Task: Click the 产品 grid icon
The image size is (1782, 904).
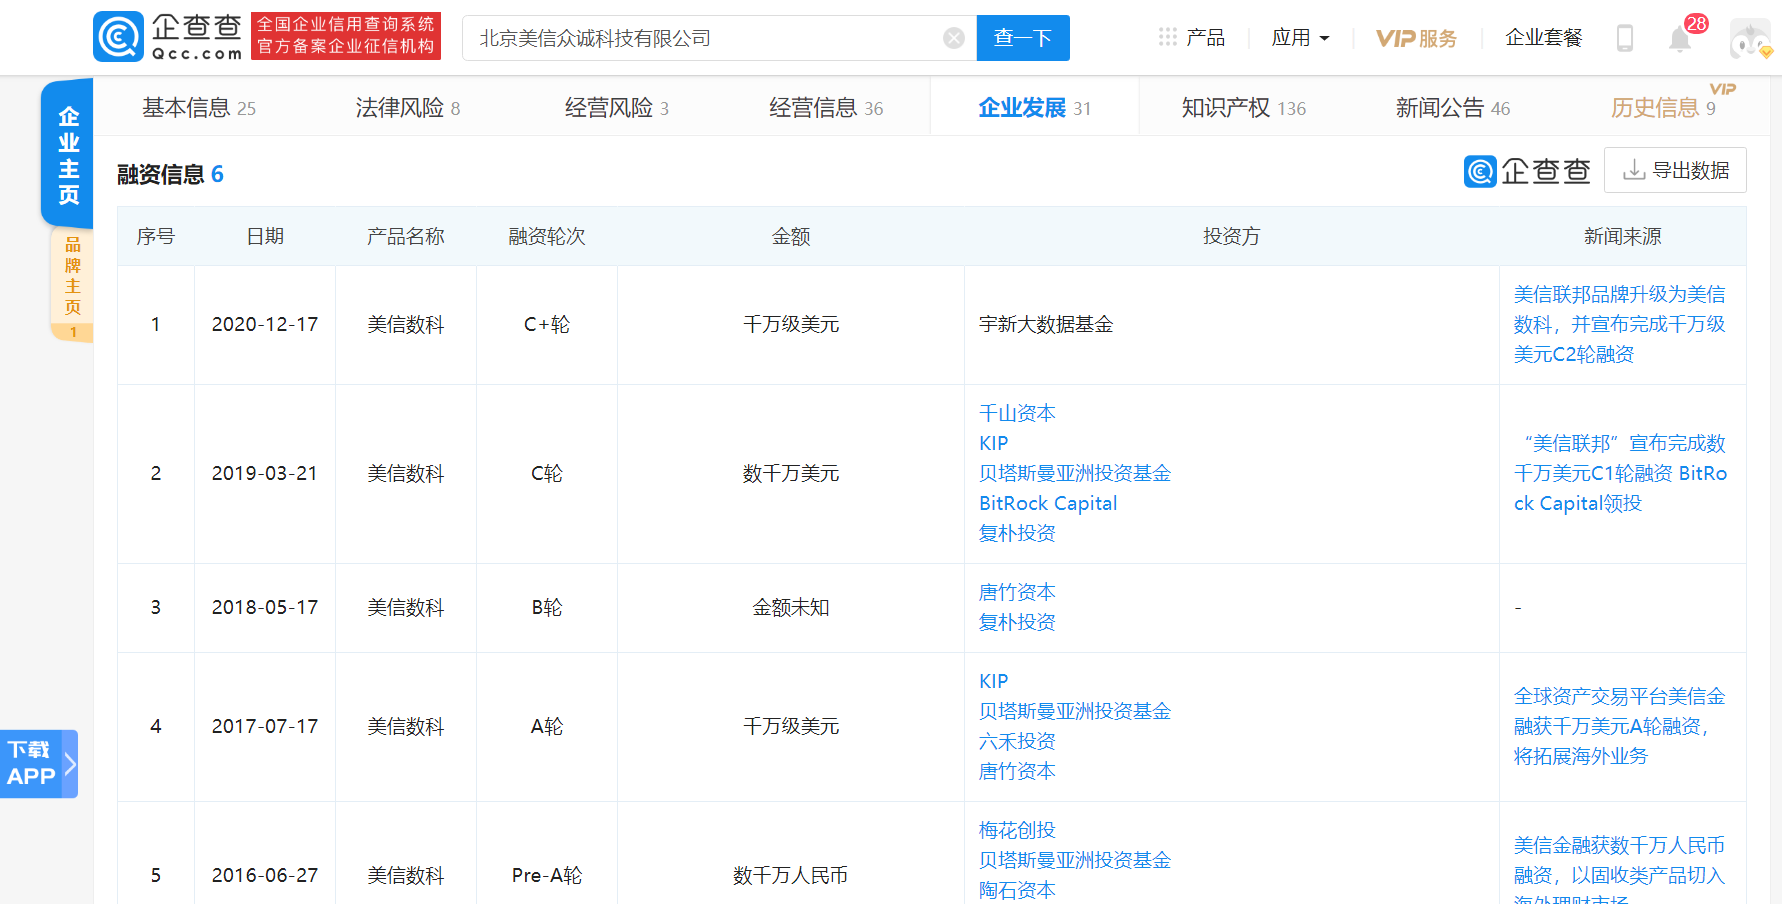Action: 1168,37
